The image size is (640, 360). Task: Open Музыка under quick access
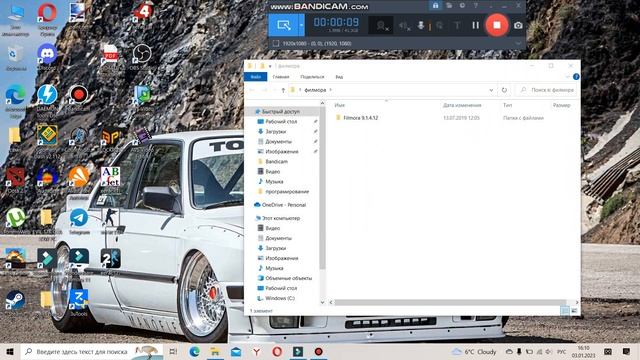274,182
